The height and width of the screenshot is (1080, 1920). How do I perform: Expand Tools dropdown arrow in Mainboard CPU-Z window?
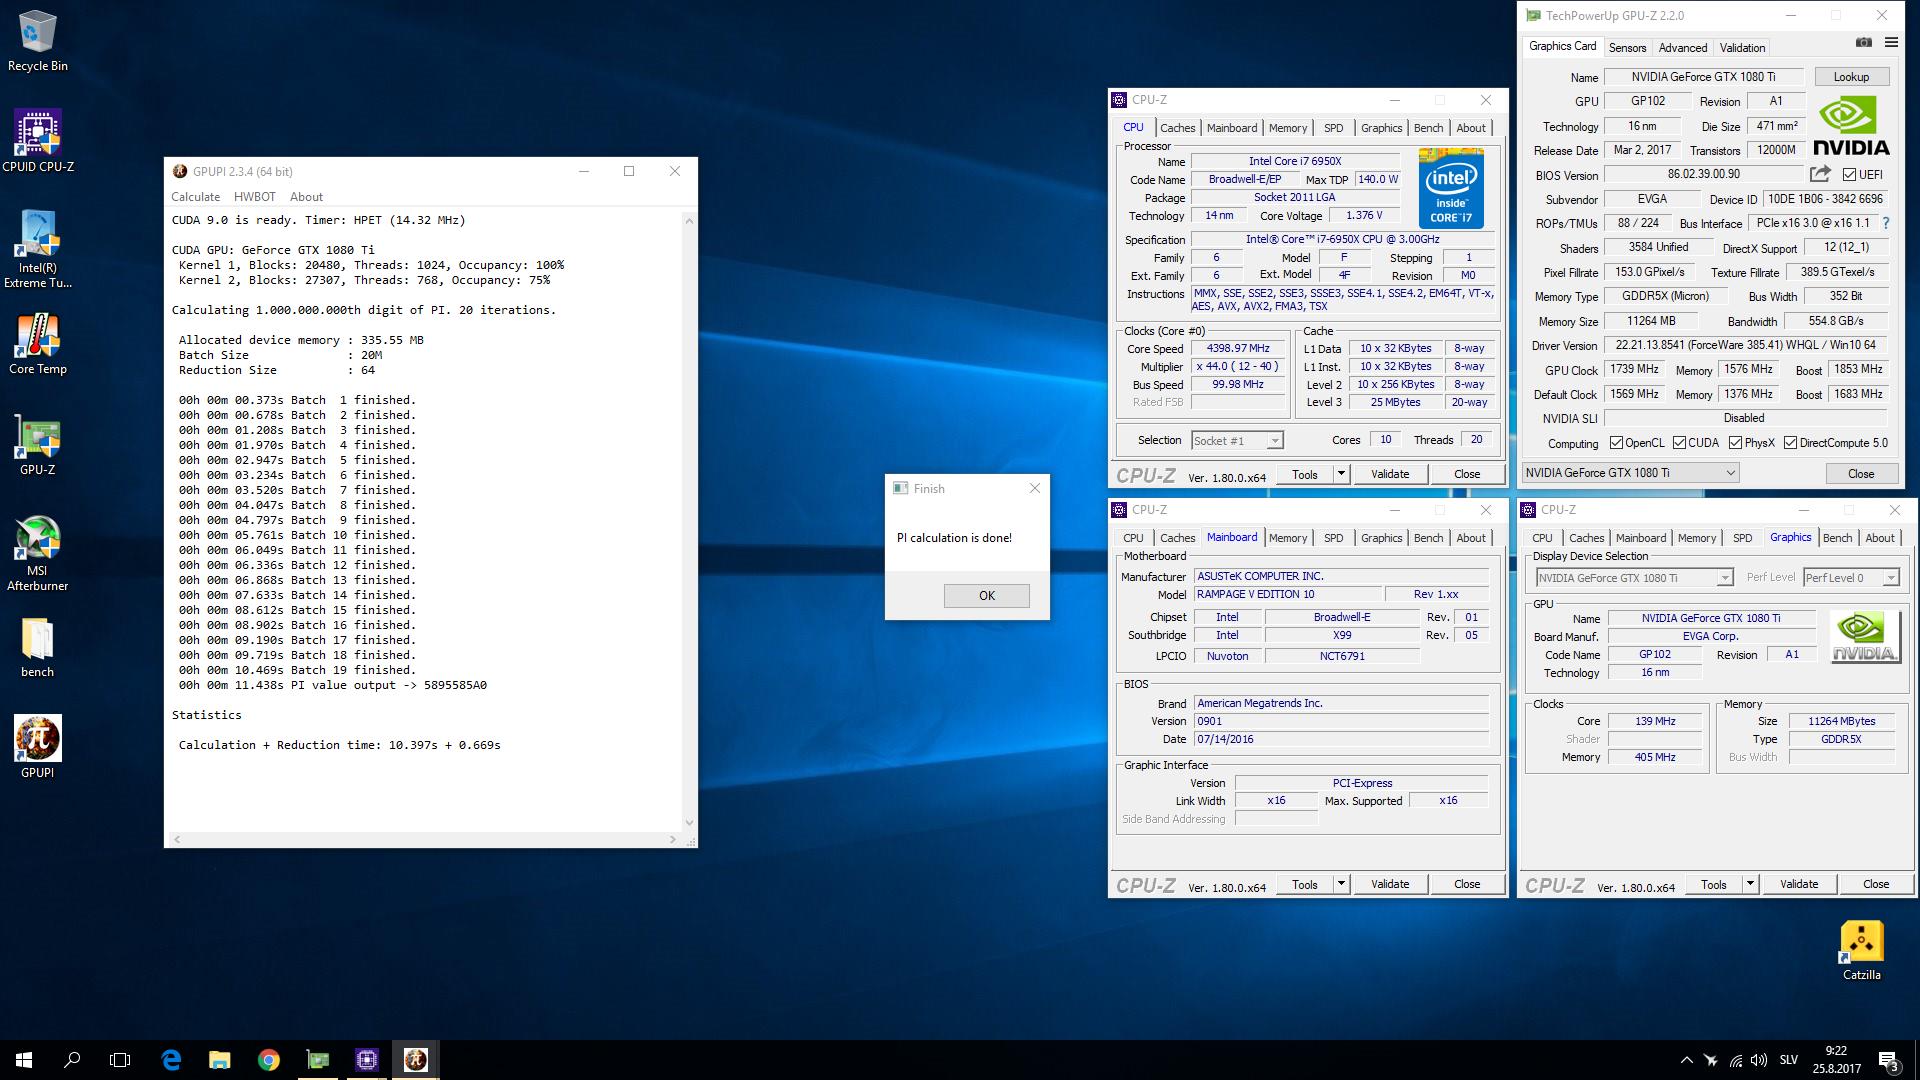pyautogui.click(x=1341, y=884)
